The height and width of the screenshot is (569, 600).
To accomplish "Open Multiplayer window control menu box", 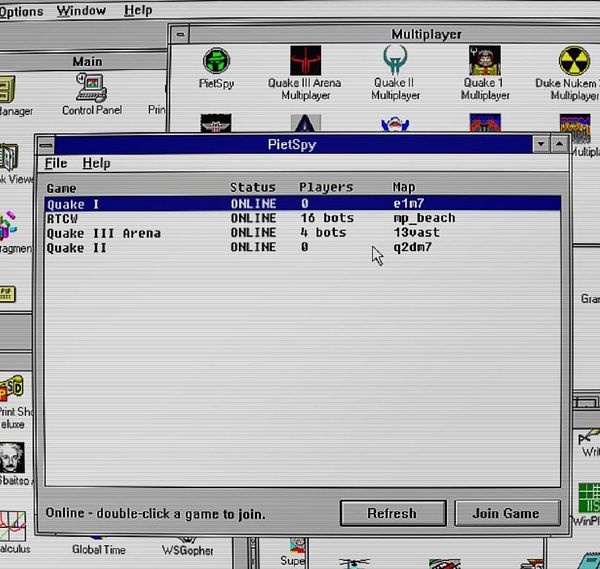I will pyautogui.click(x=180, y=35).
